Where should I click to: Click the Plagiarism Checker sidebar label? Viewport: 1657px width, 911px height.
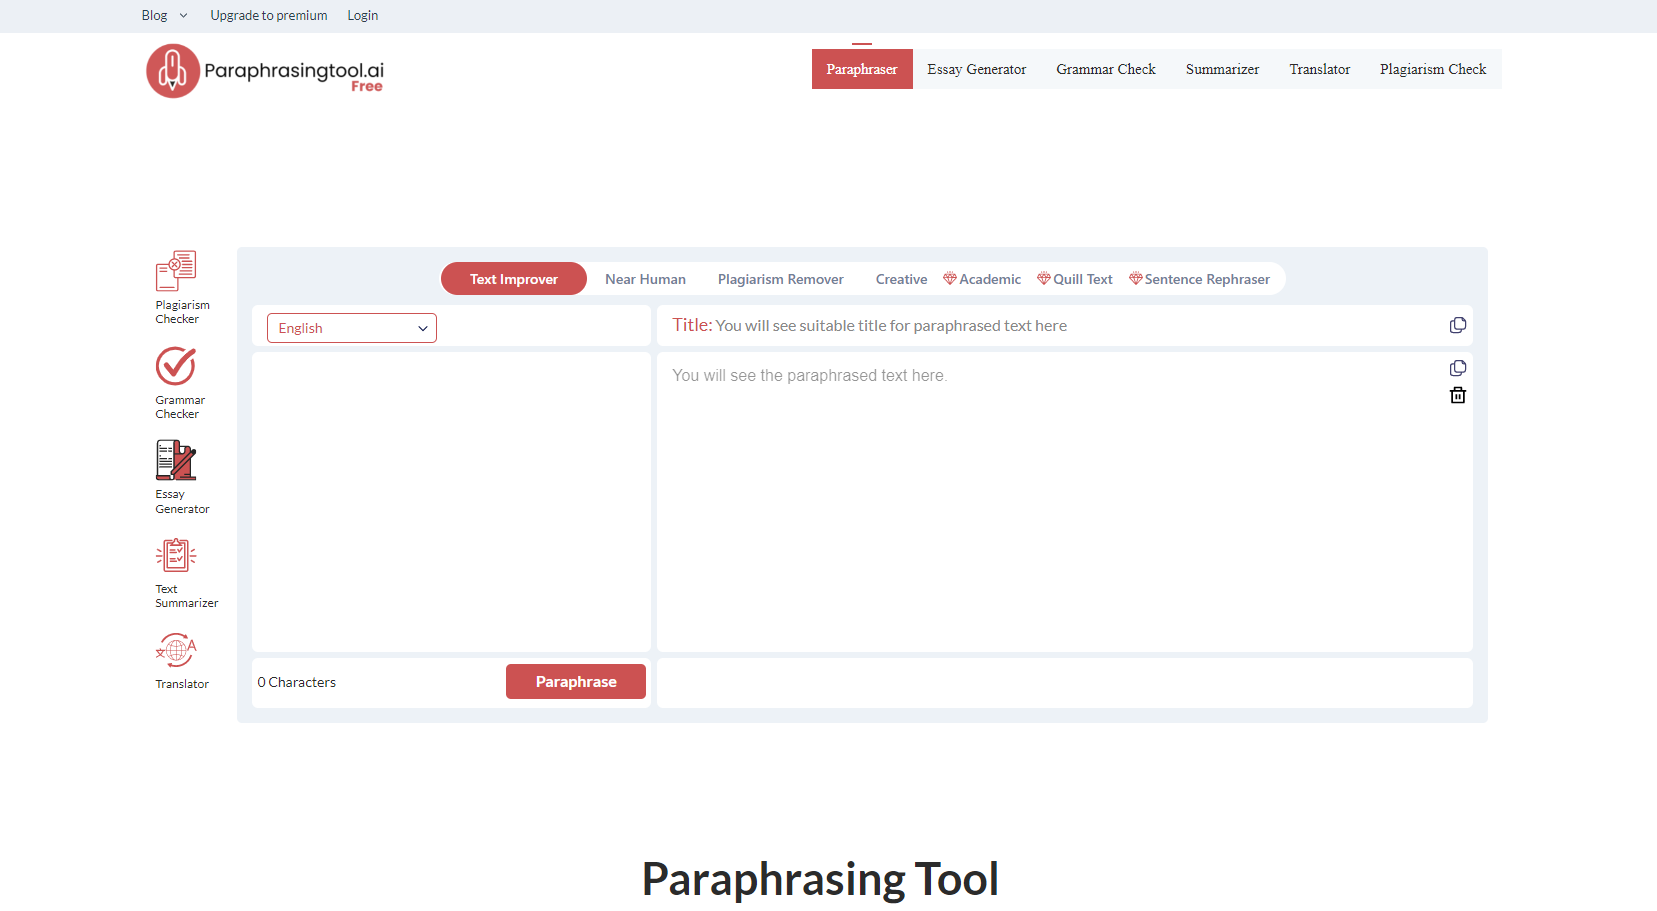(183, 312)
